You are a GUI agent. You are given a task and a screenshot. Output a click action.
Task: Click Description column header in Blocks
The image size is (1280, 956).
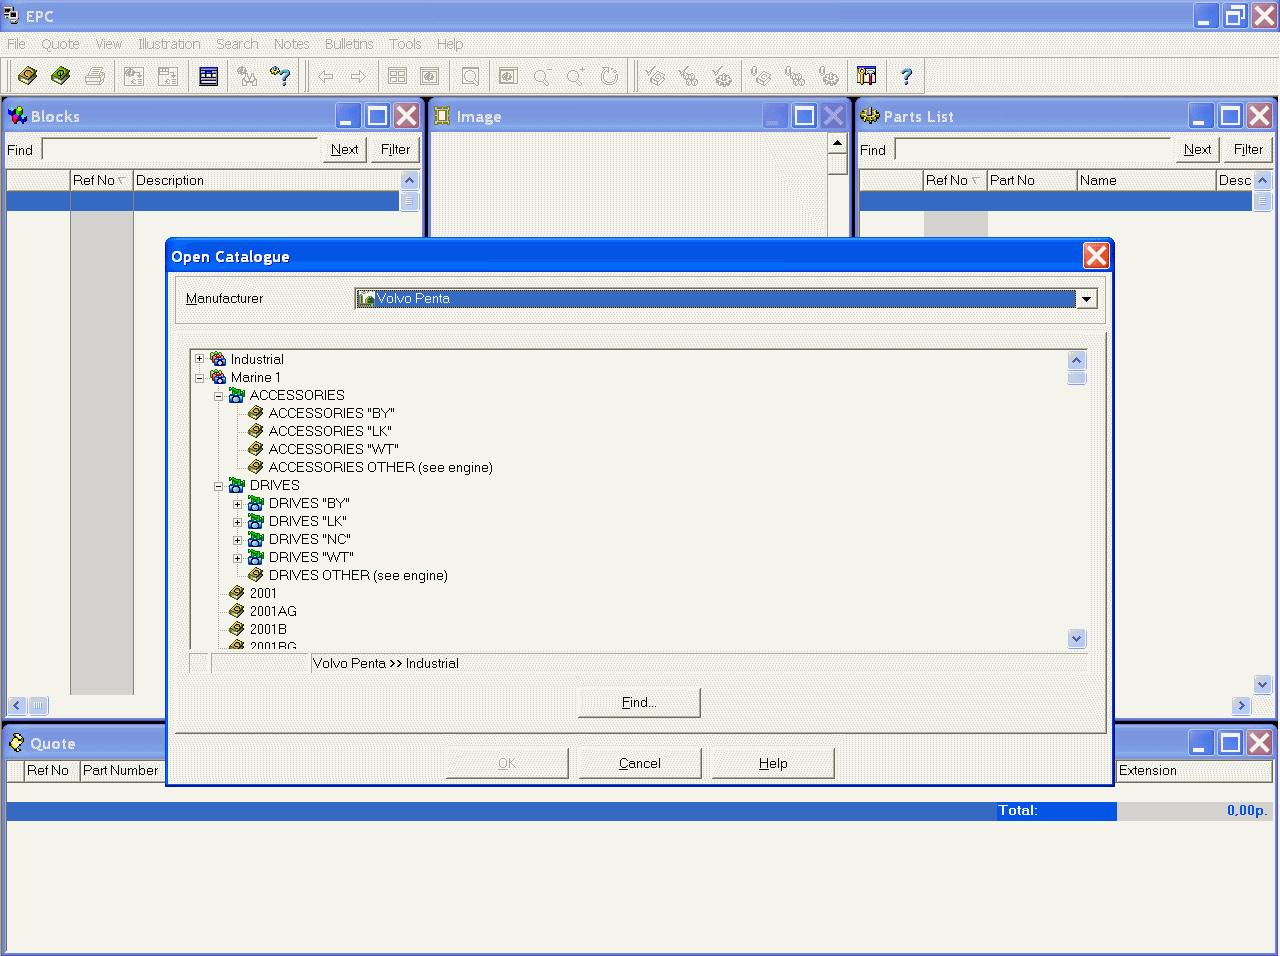coord(266,180)
